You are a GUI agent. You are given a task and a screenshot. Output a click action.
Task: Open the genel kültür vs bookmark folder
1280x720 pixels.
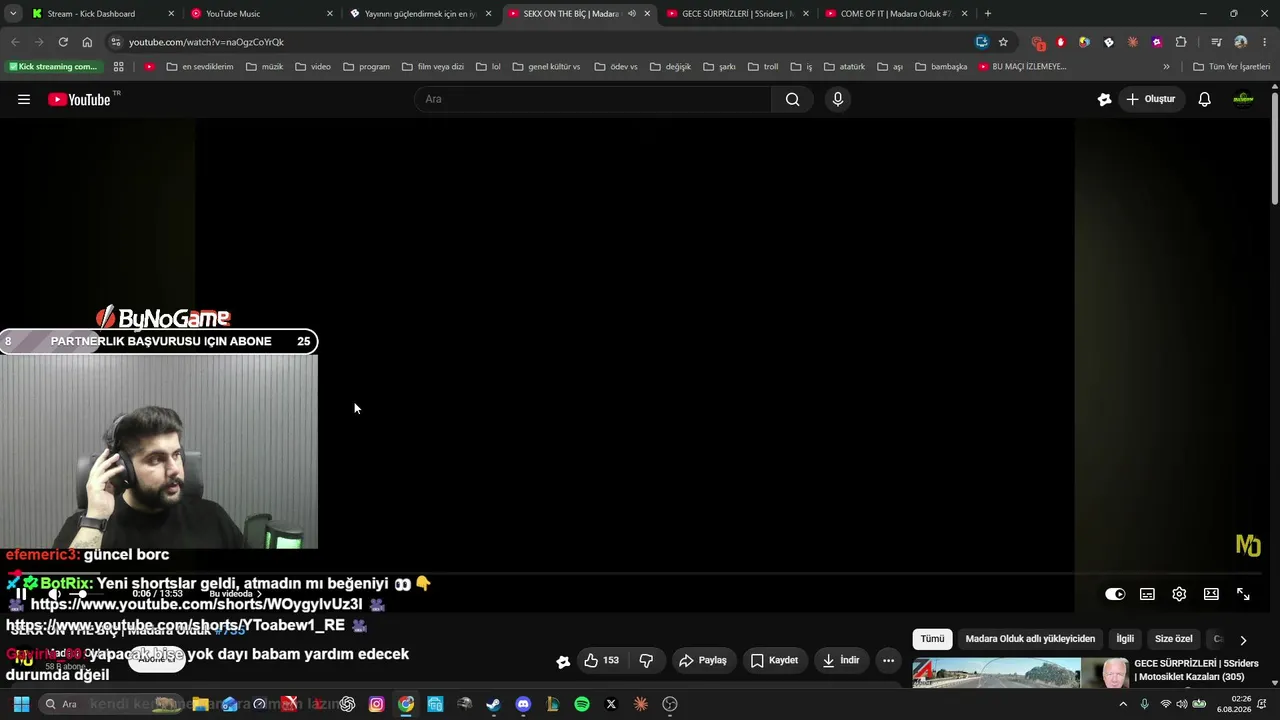coord(546,67)
